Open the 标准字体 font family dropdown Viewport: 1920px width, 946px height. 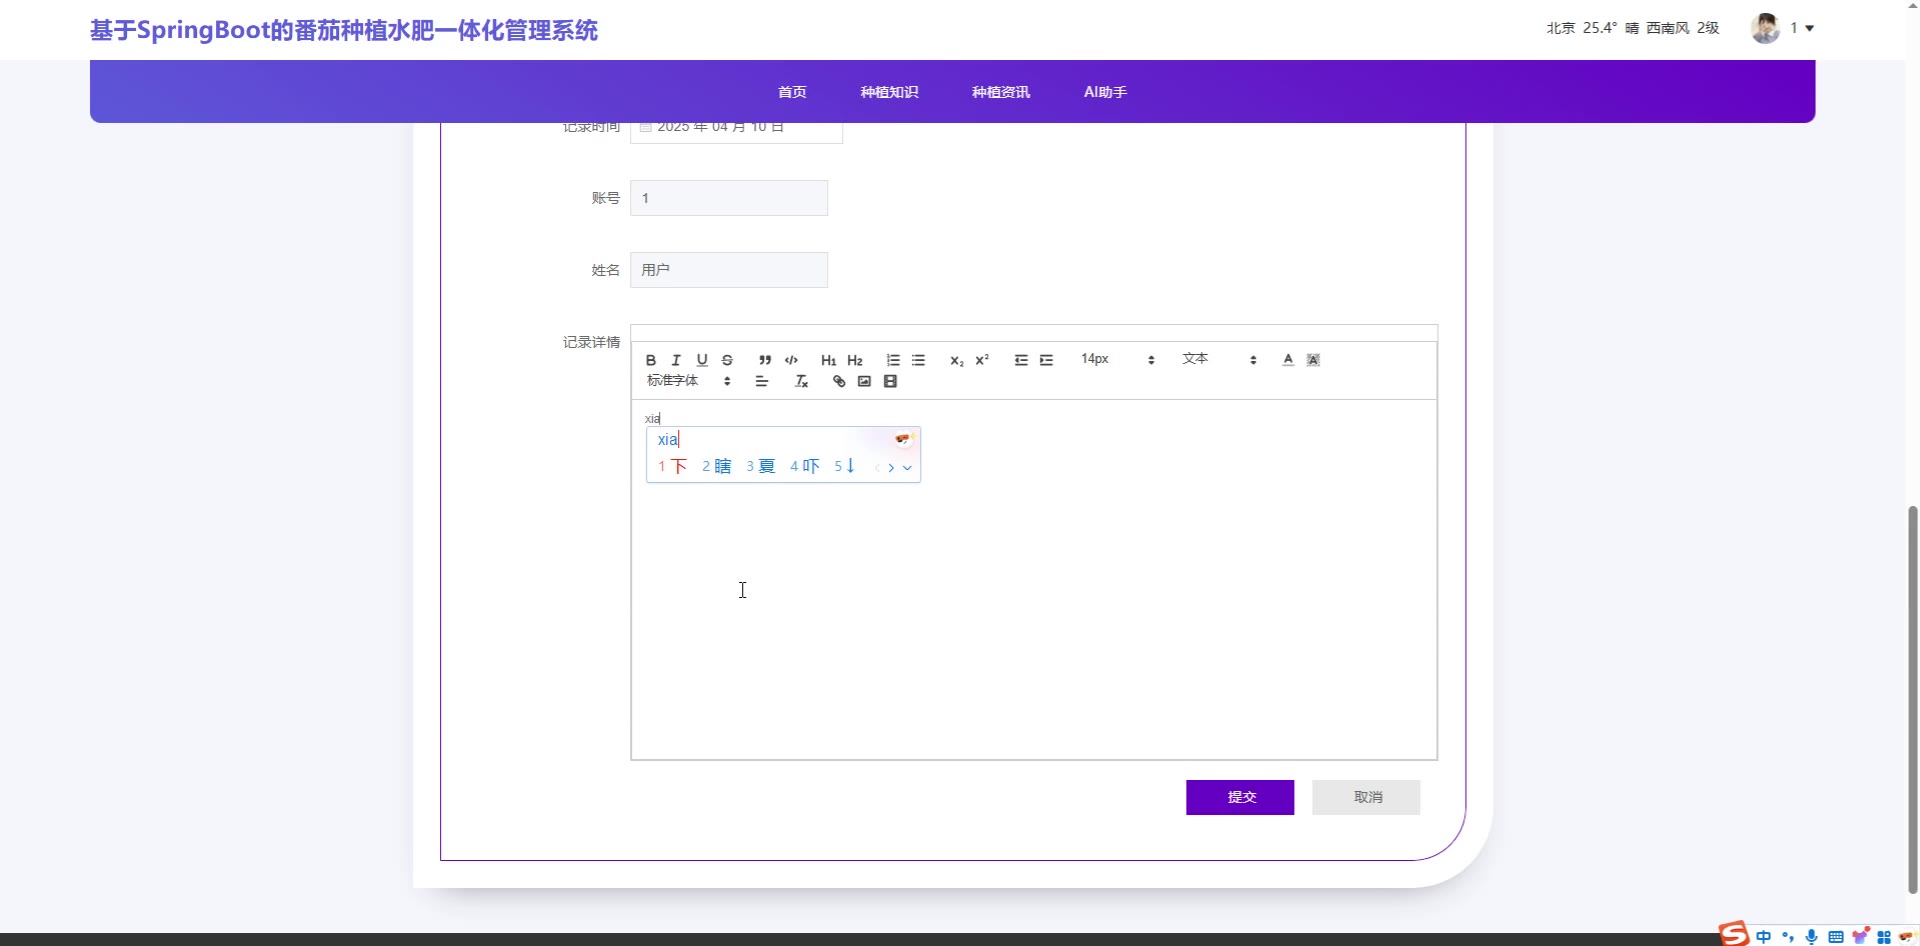pos(688,381)
